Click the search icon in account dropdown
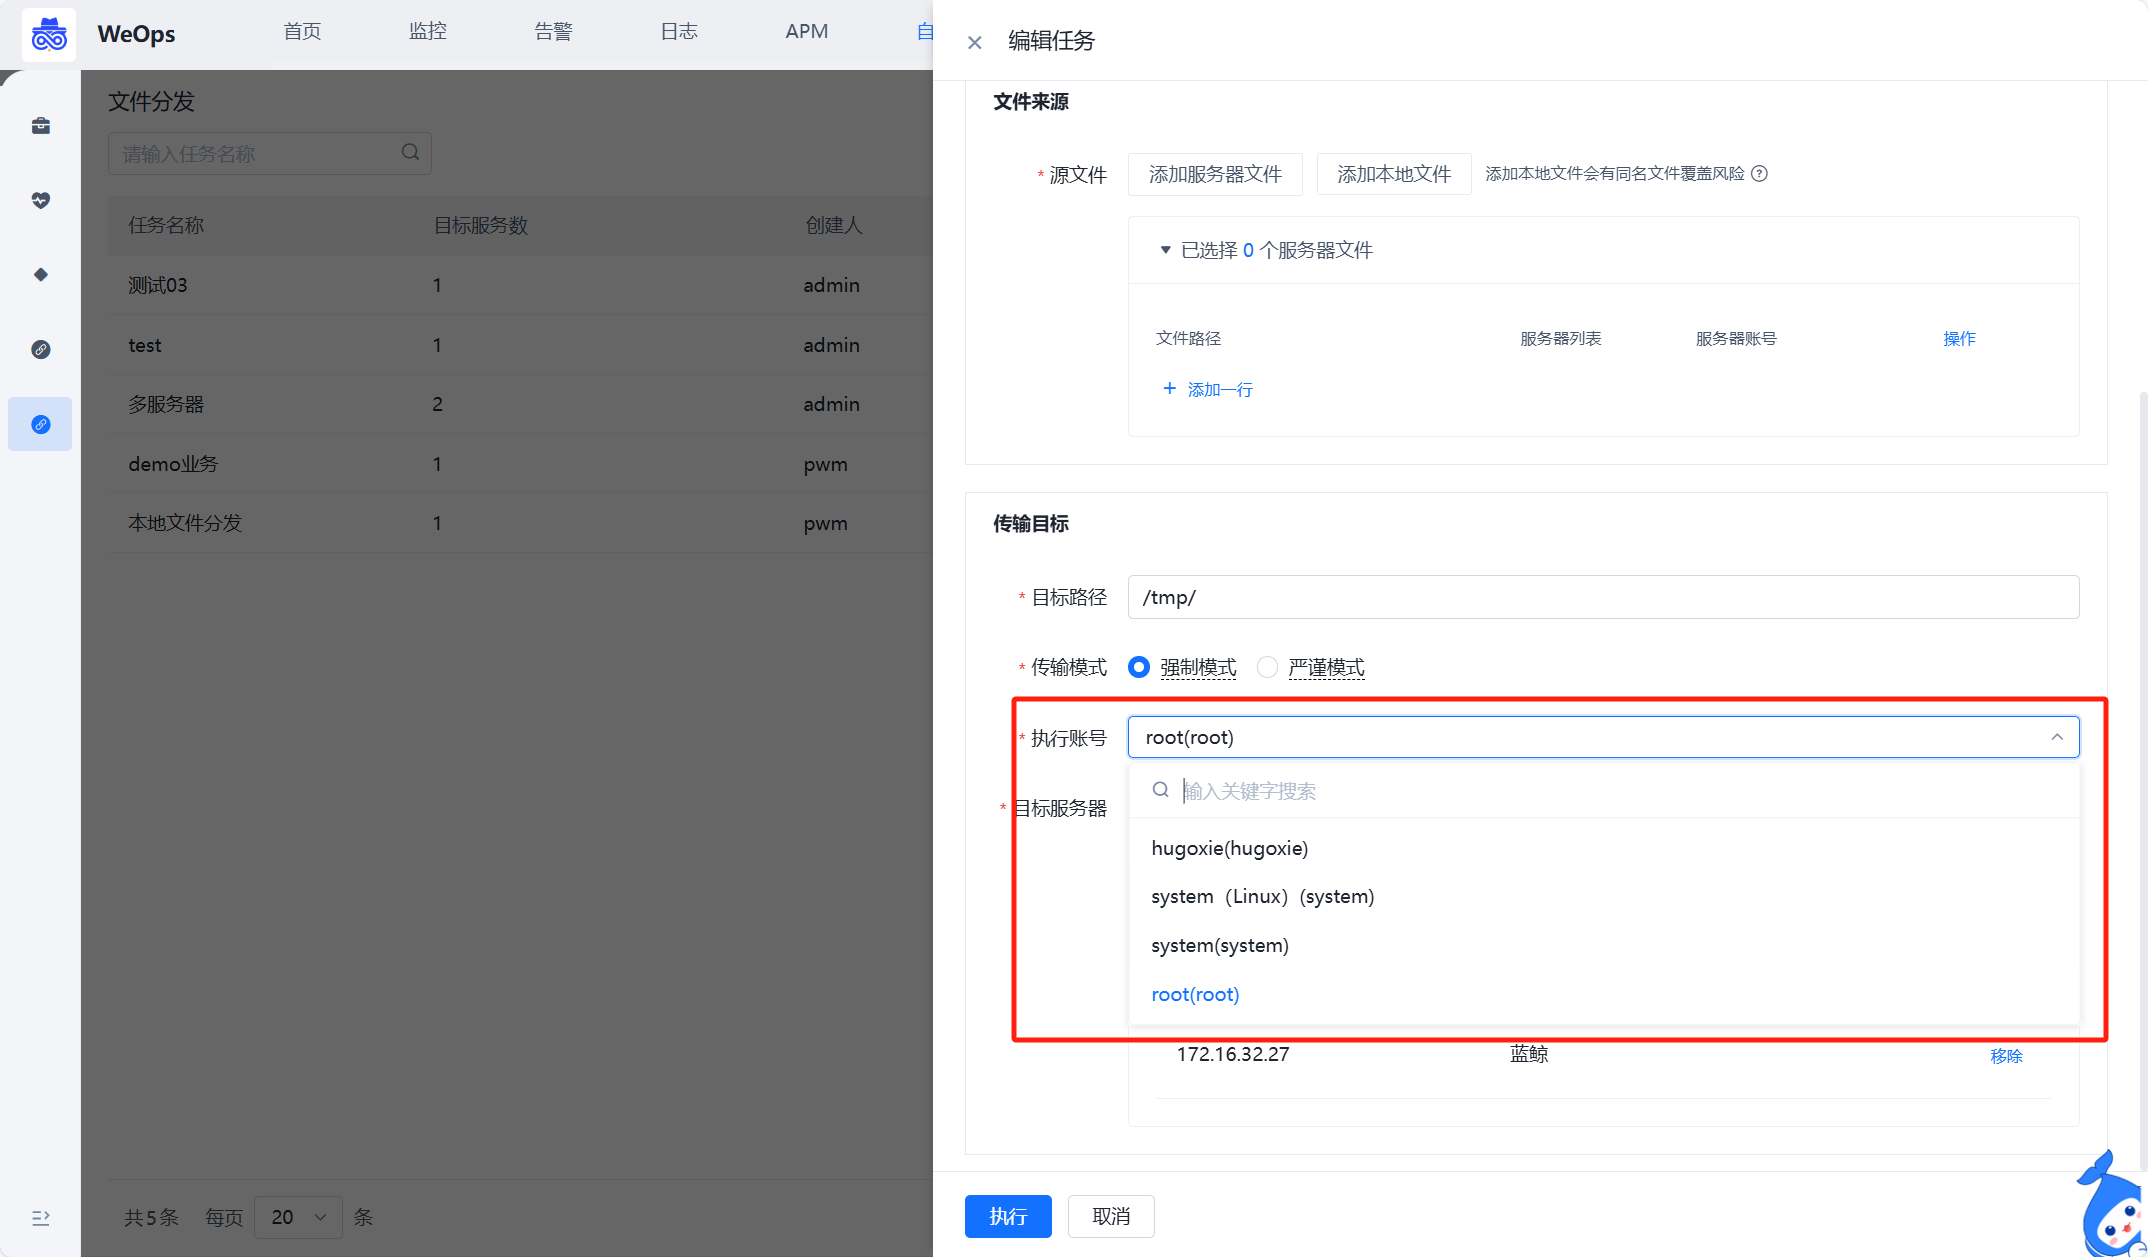This screenshot has height=1257, width=2148. [1161, 790]
